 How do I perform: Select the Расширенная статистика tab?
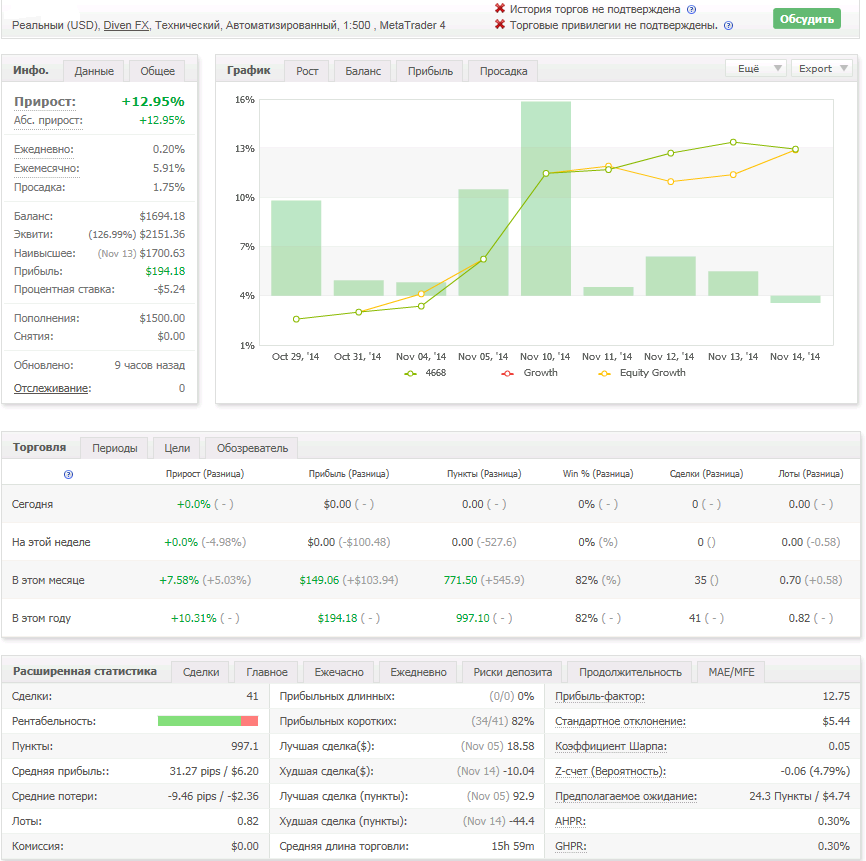click(x=85, y=671)
